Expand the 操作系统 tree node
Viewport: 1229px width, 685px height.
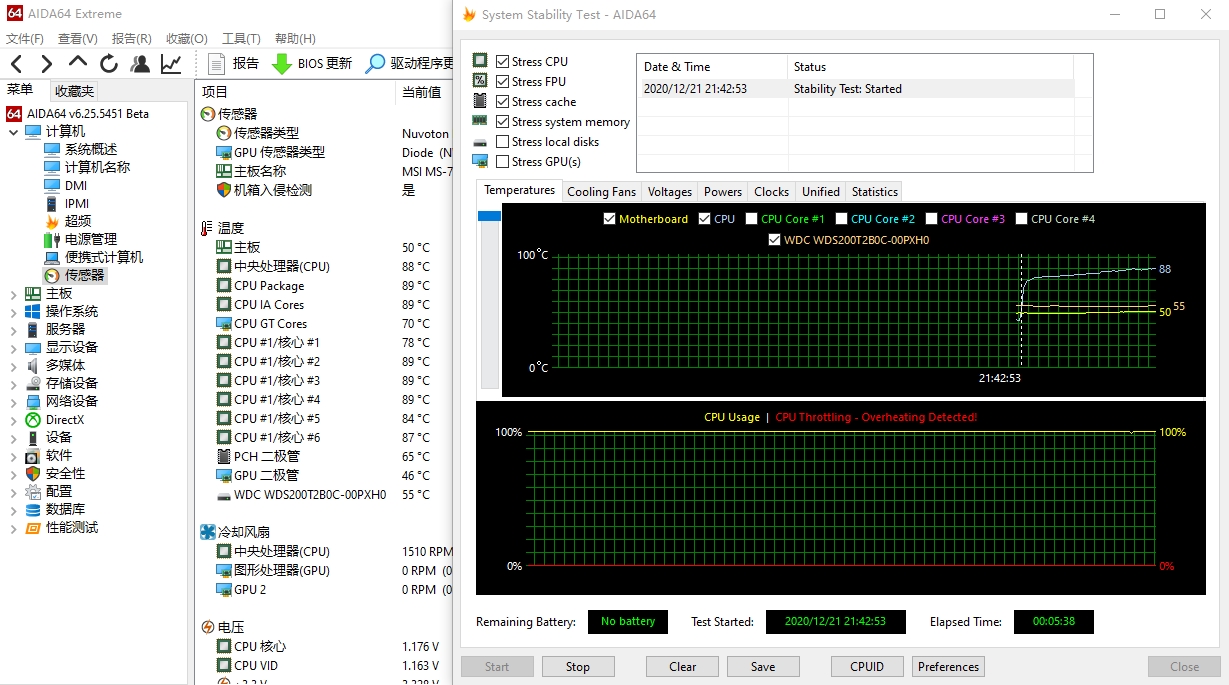pyautogui.click(x=13, y=311)
